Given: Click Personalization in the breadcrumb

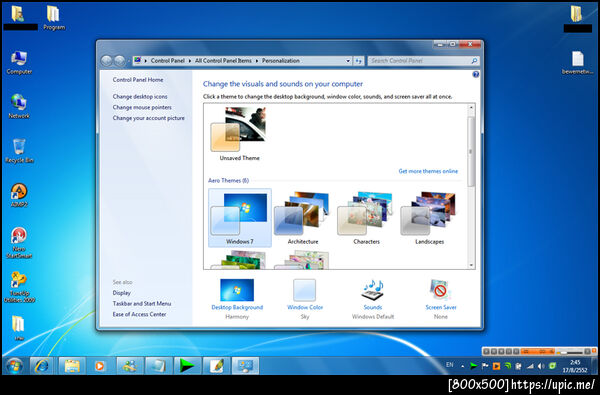Looking at the screenshot, I should 281,61.
